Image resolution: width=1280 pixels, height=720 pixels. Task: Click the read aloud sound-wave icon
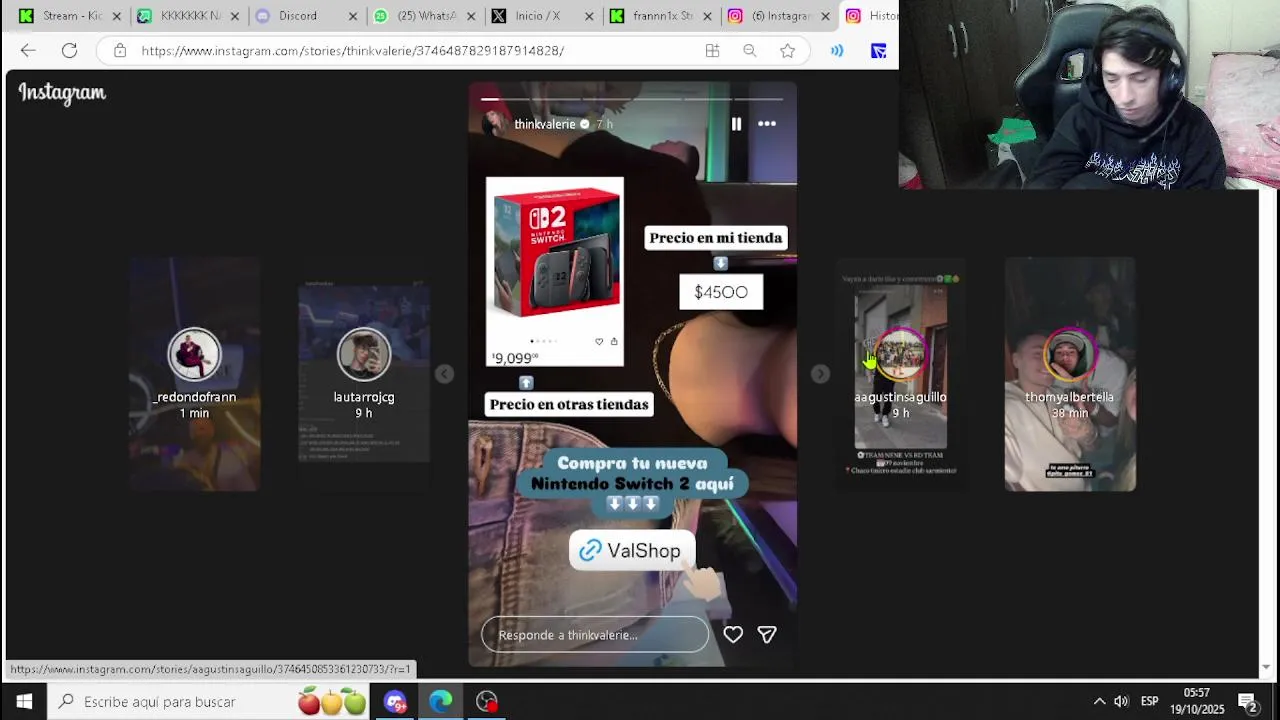coord(837,50)
